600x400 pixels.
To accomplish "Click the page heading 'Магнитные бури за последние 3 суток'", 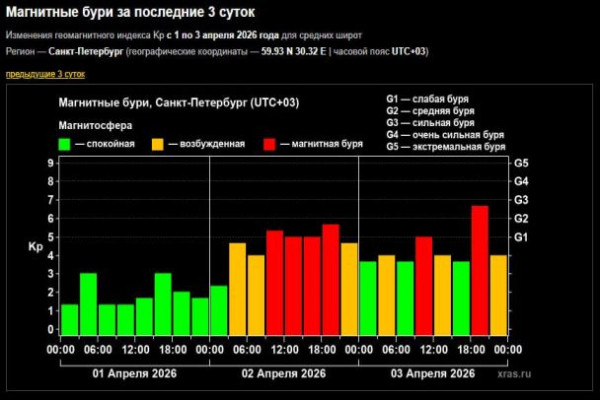I will click(130, 12).
